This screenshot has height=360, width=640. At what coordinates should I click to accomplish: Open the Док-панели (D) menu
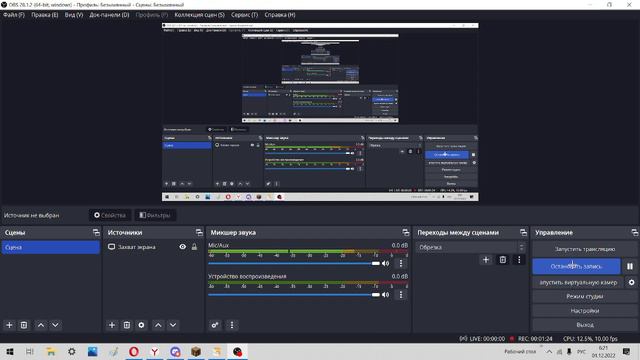tap(109, 15)
